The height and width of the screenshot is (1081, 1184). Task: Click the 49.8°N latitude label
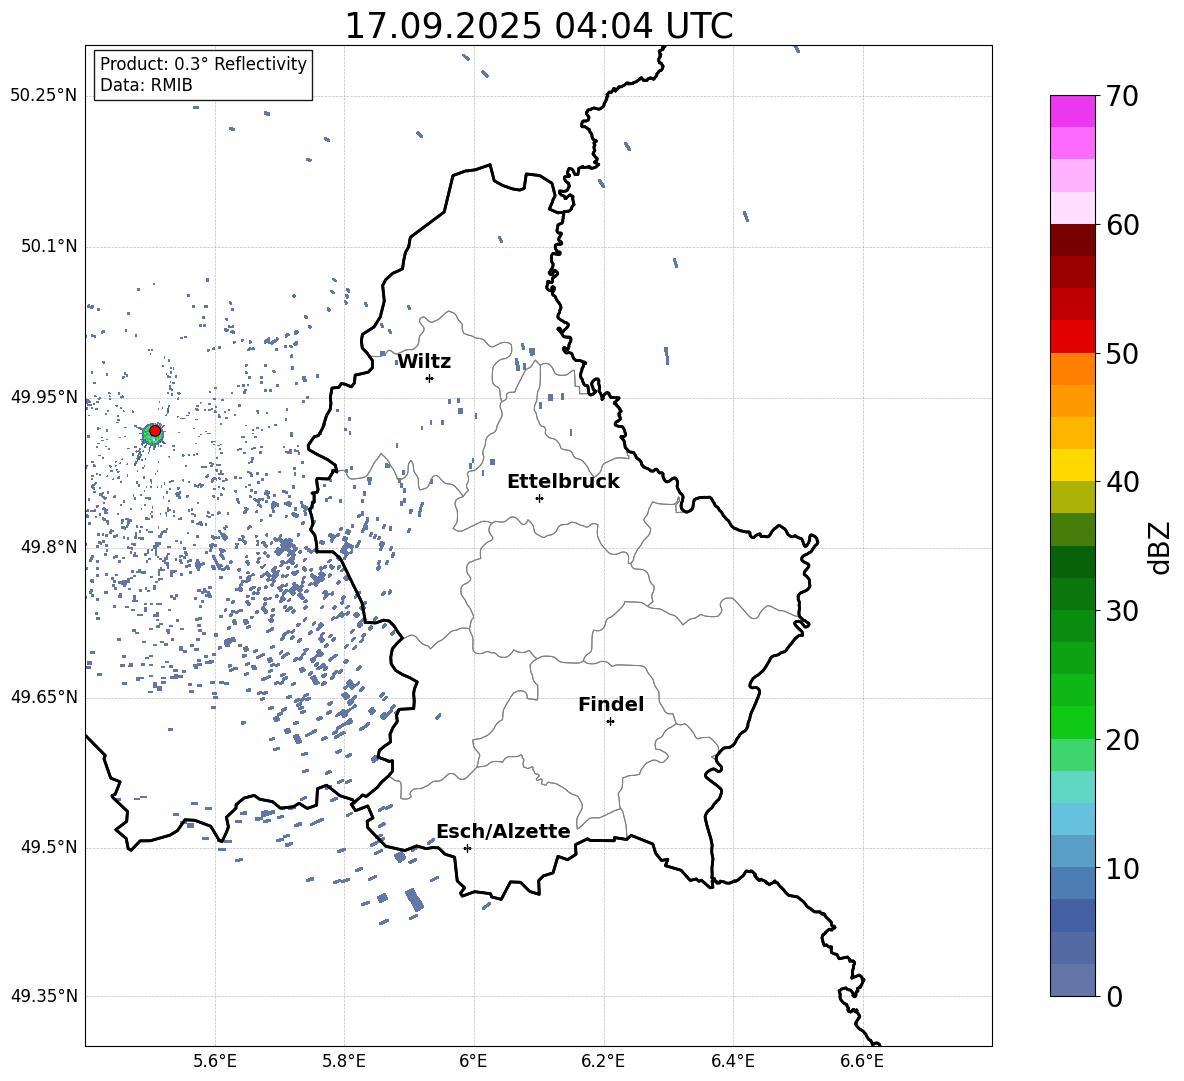tap(49, 547)
